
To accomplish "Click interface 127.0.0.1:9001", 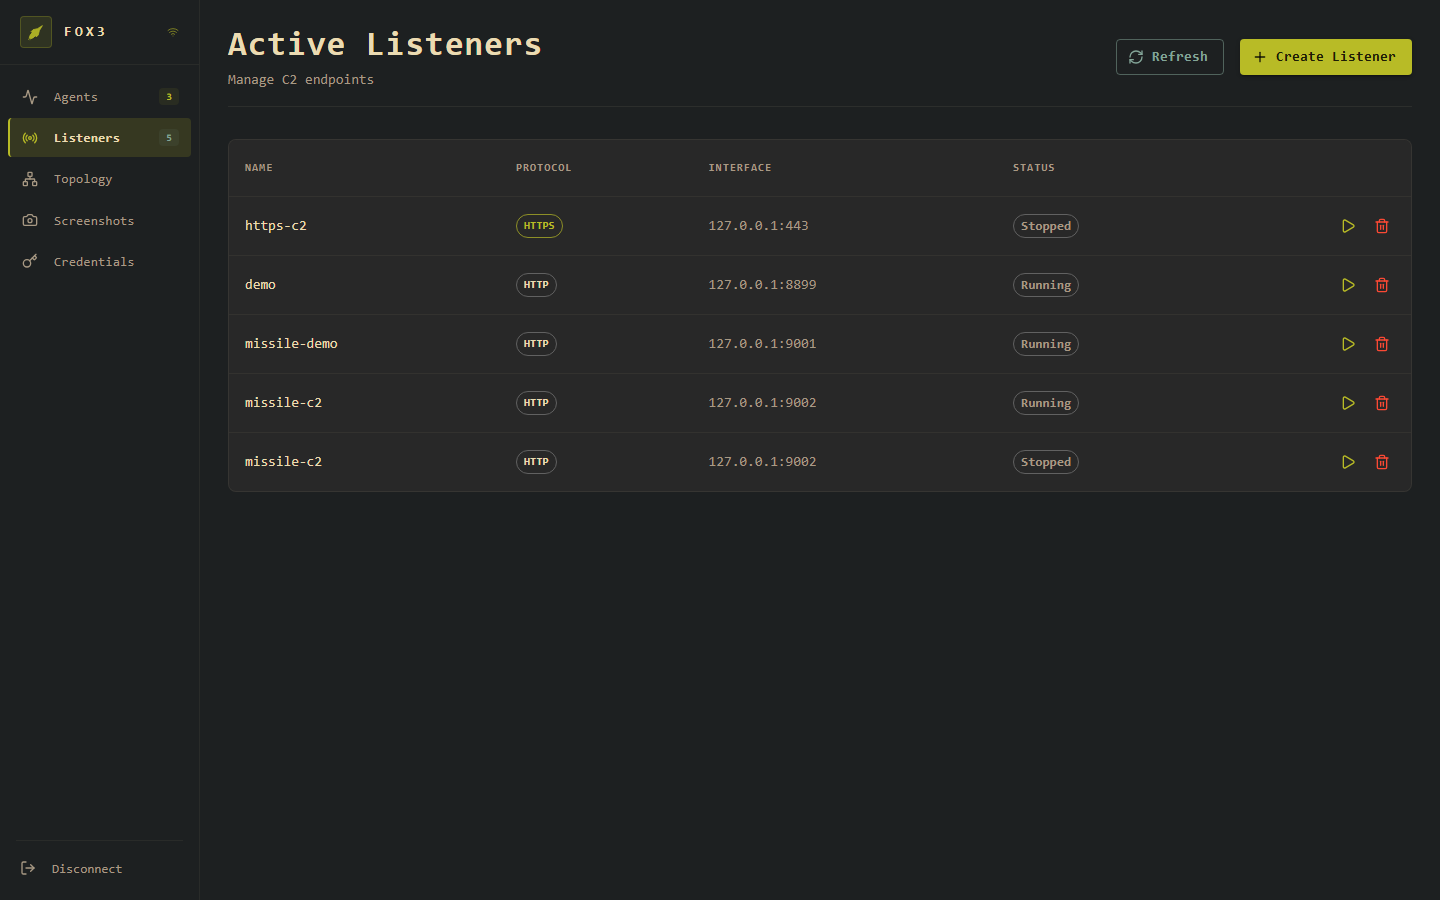I will [762, 344].
